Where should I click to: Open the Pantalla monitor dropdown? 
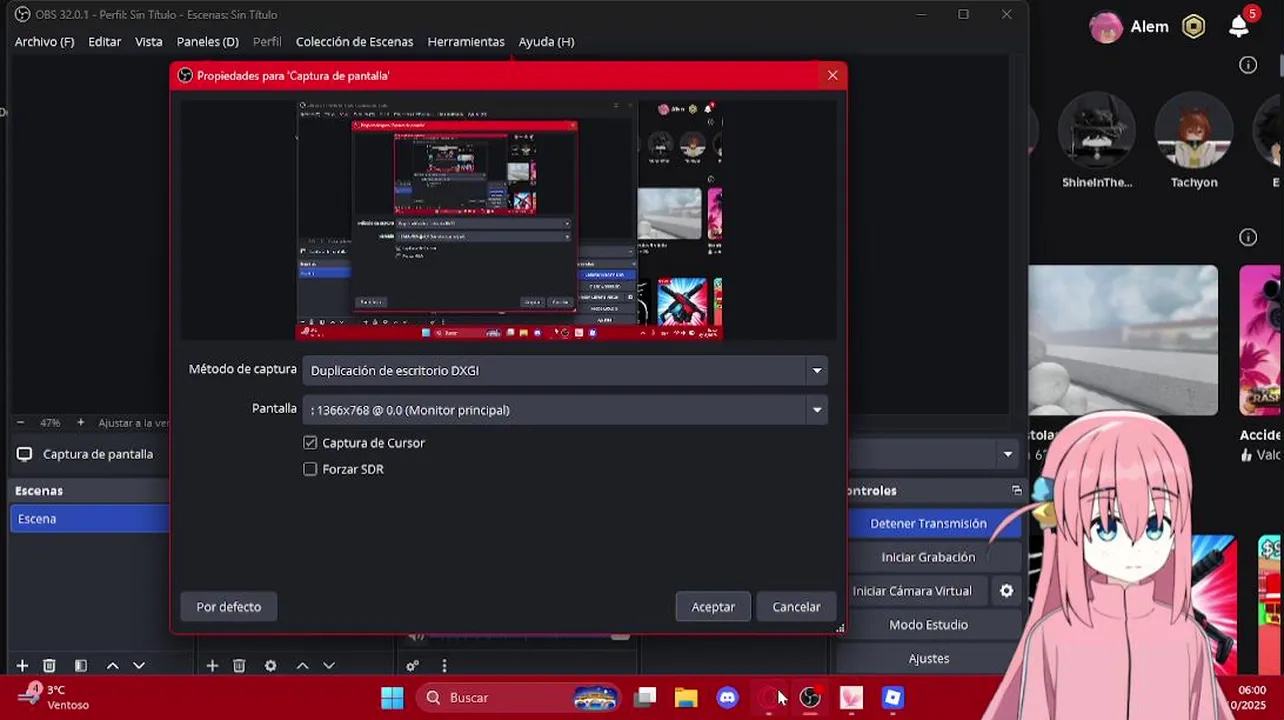[565, 410]
